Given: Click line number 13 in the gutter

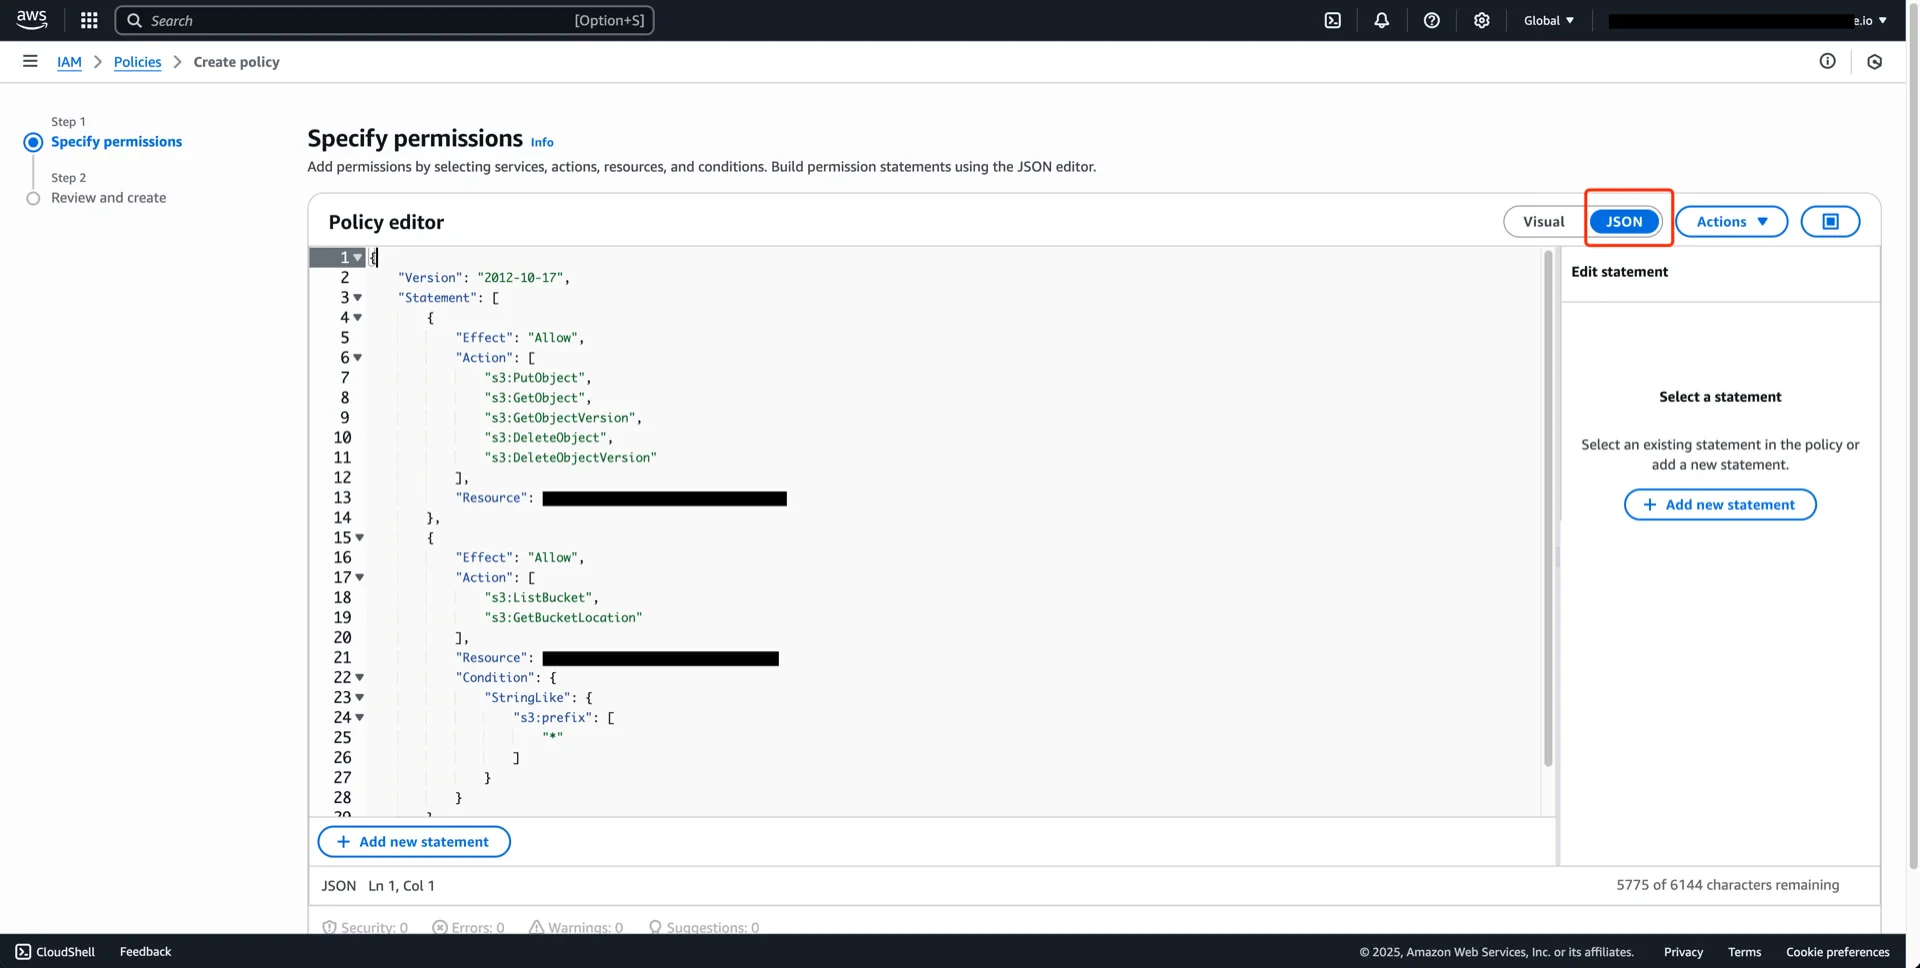Looking at the screenshot, I should tap(342, 498).
